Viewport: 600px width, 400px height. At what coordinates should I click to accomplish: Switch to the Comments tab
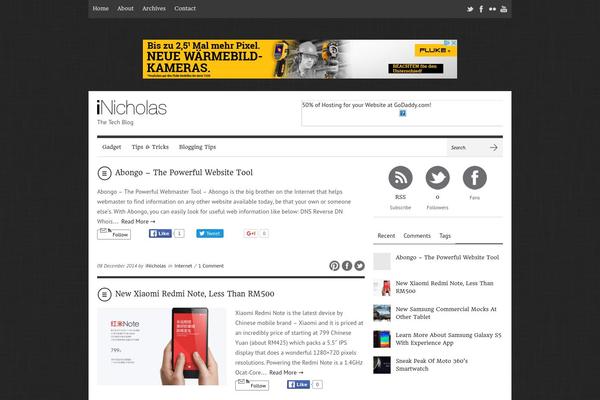417,236
